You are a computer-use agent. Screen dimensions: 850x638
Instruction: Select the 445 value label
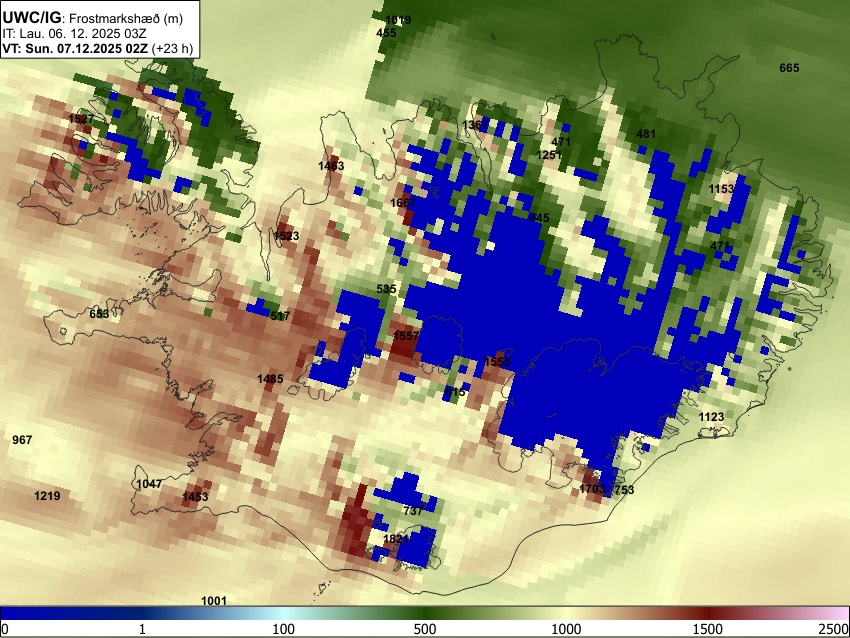click(x=539, y=218)
